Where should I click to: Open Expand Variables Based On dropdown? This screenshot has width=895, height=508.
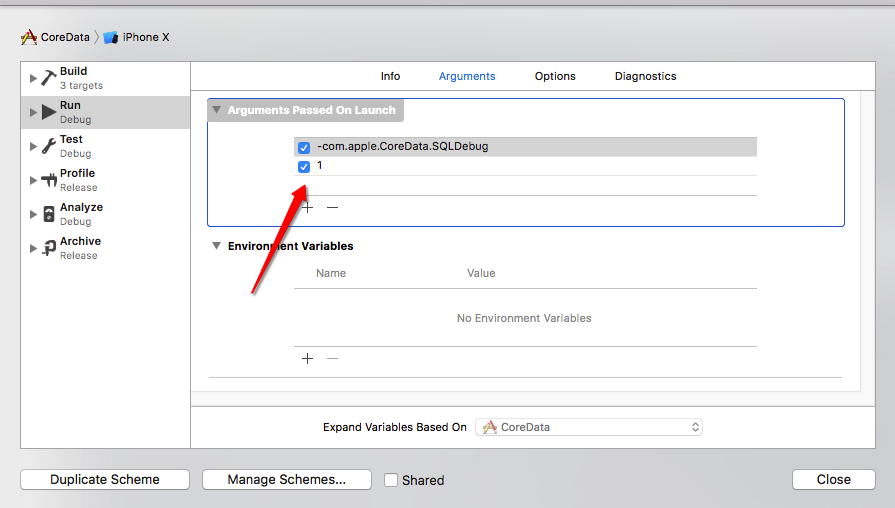(x=588, y=427)
